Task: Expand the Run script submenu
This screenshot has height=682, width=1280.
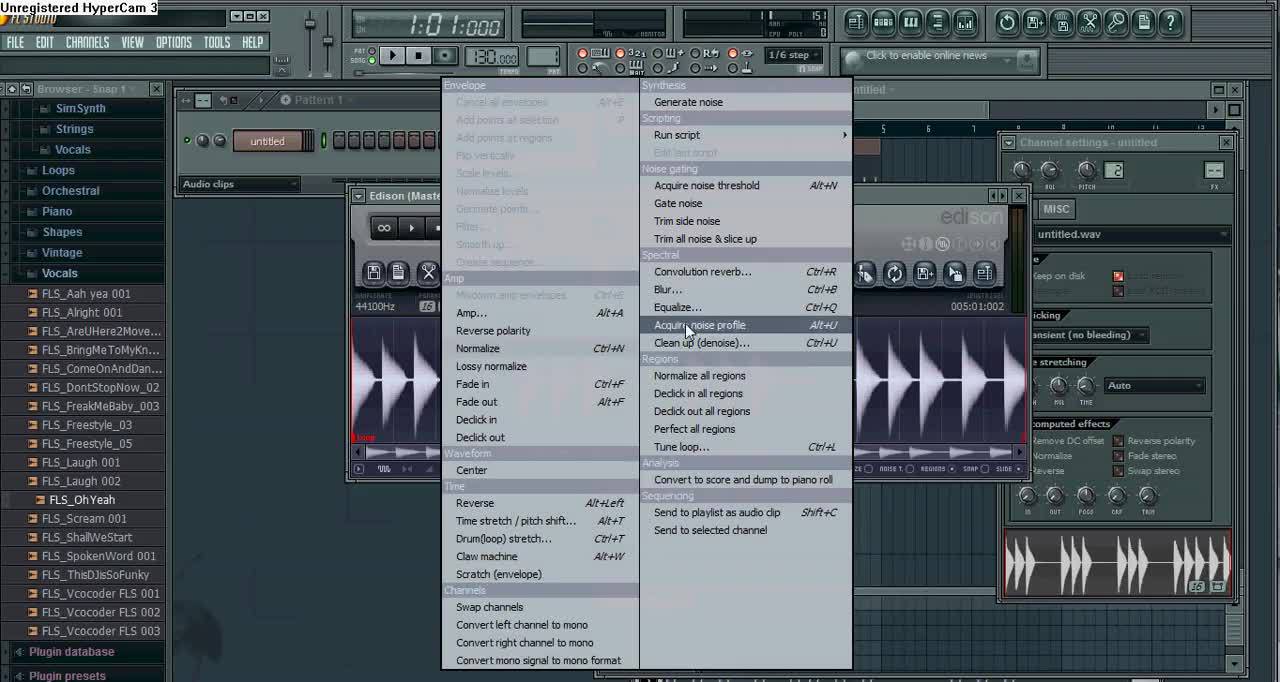Action: [x=745, y=135]
